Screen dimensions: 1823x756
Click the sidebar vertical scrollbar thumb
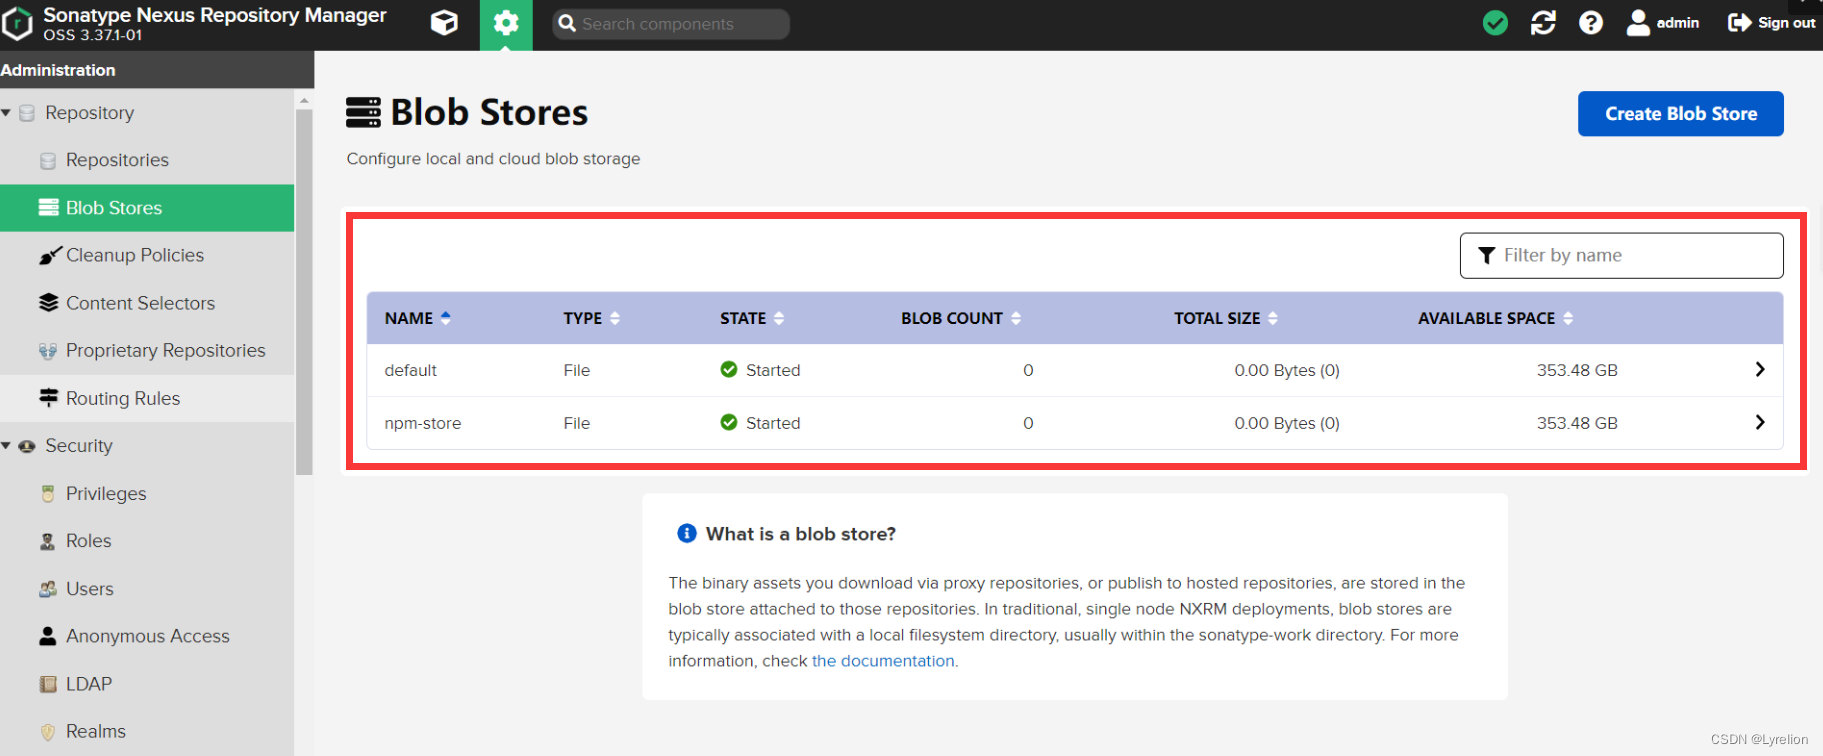(304, 292)
